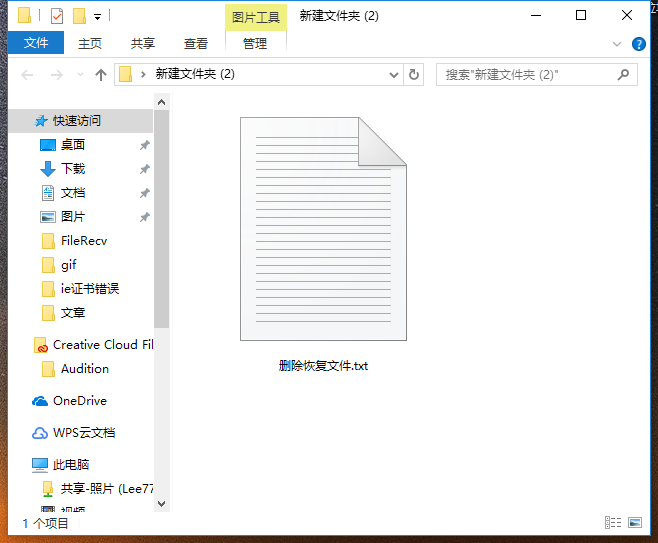Switch to large icons view in status bar
Screen dimensions: 658x543
pyautogui.click(x=634, y=523)
